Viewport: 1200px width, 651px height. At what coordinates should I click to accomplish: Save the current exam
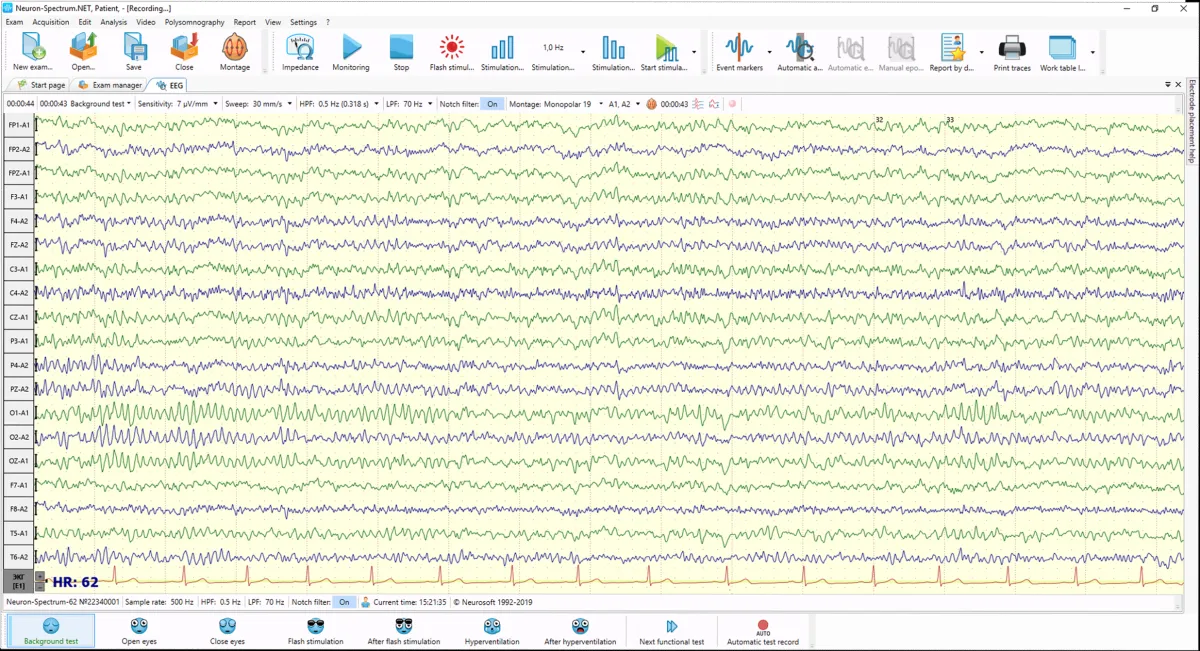(133, 52)
